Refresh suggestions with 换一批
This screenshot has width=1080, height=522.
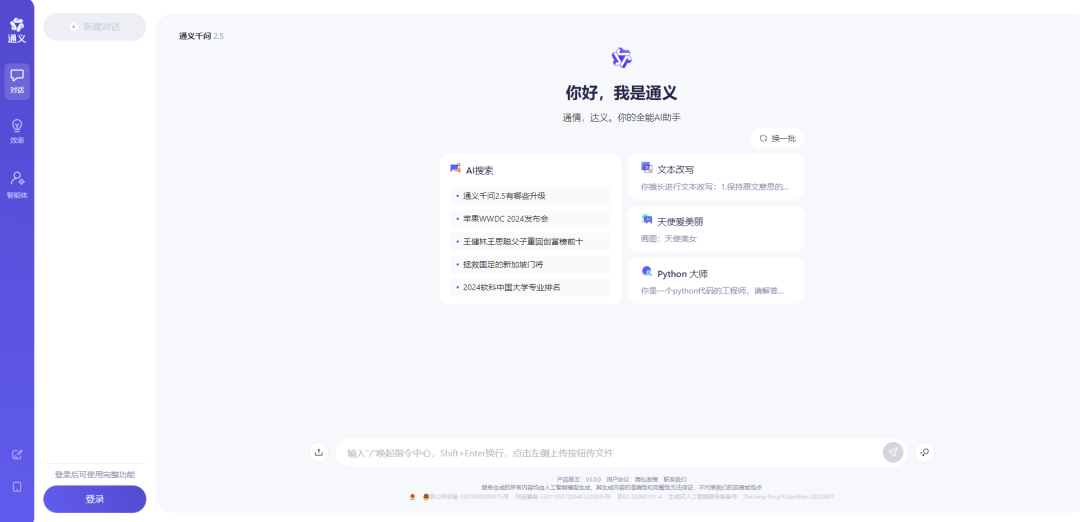click(777, 138)
